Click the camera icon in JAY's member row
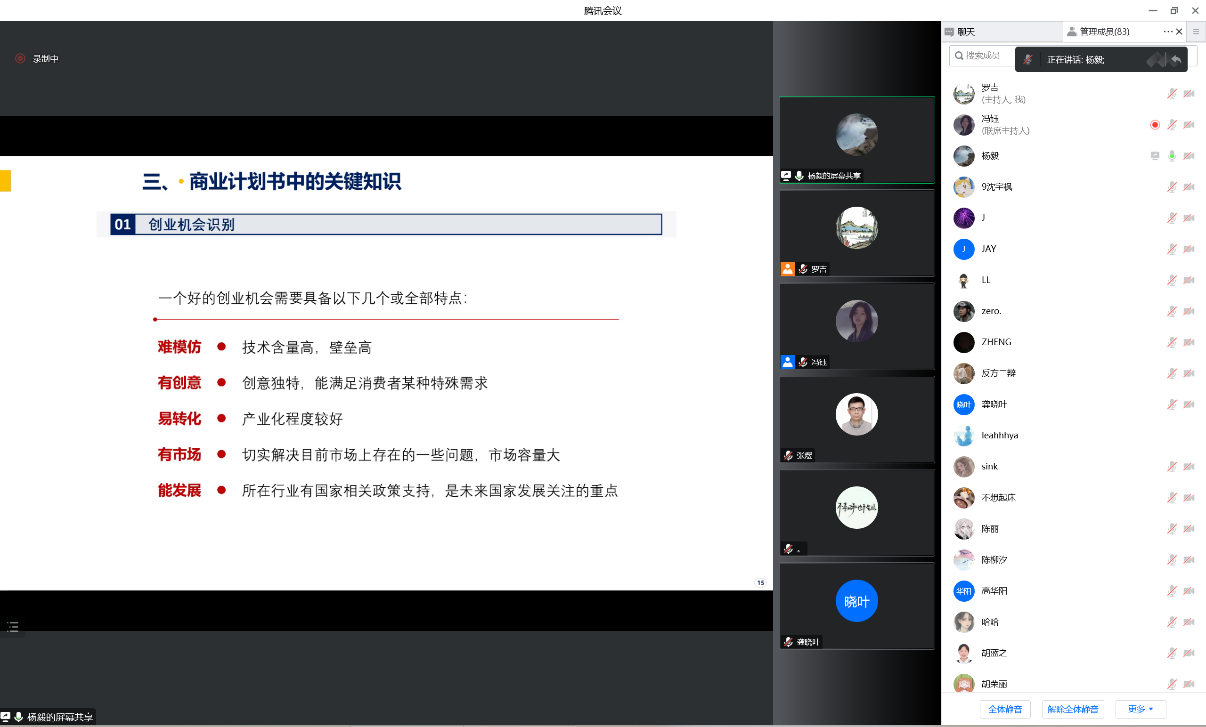Screen dimensions: 1206x727 point(1189,249)
